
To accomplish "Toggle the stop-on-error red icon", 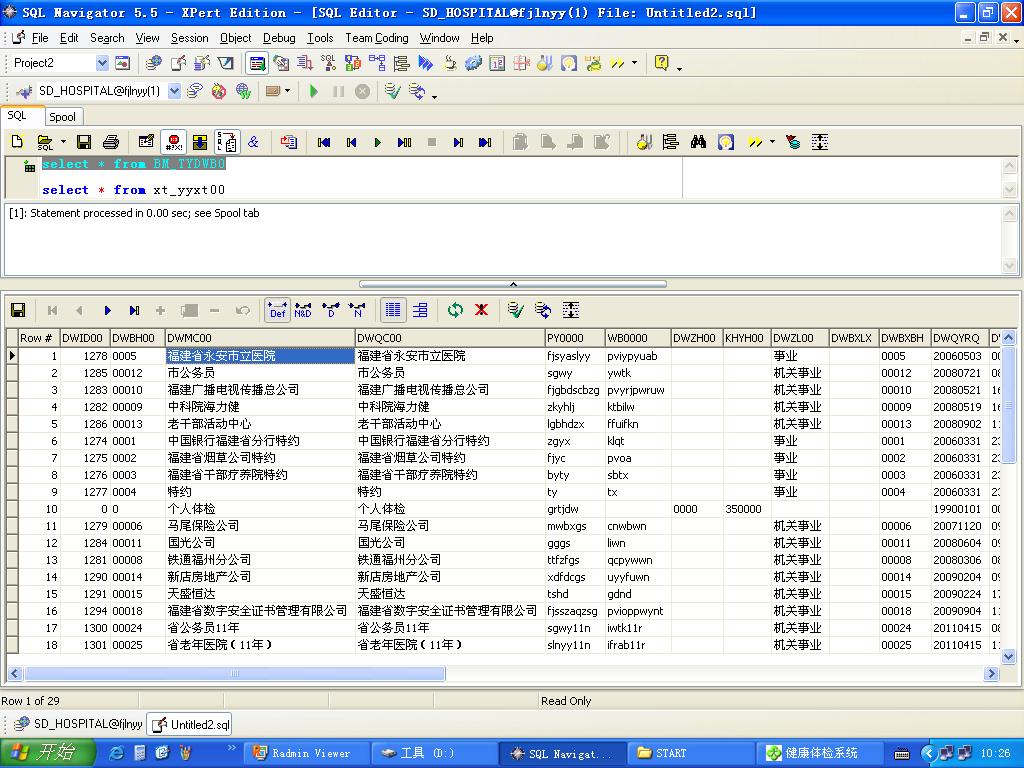I will click(x=174, y=142).
